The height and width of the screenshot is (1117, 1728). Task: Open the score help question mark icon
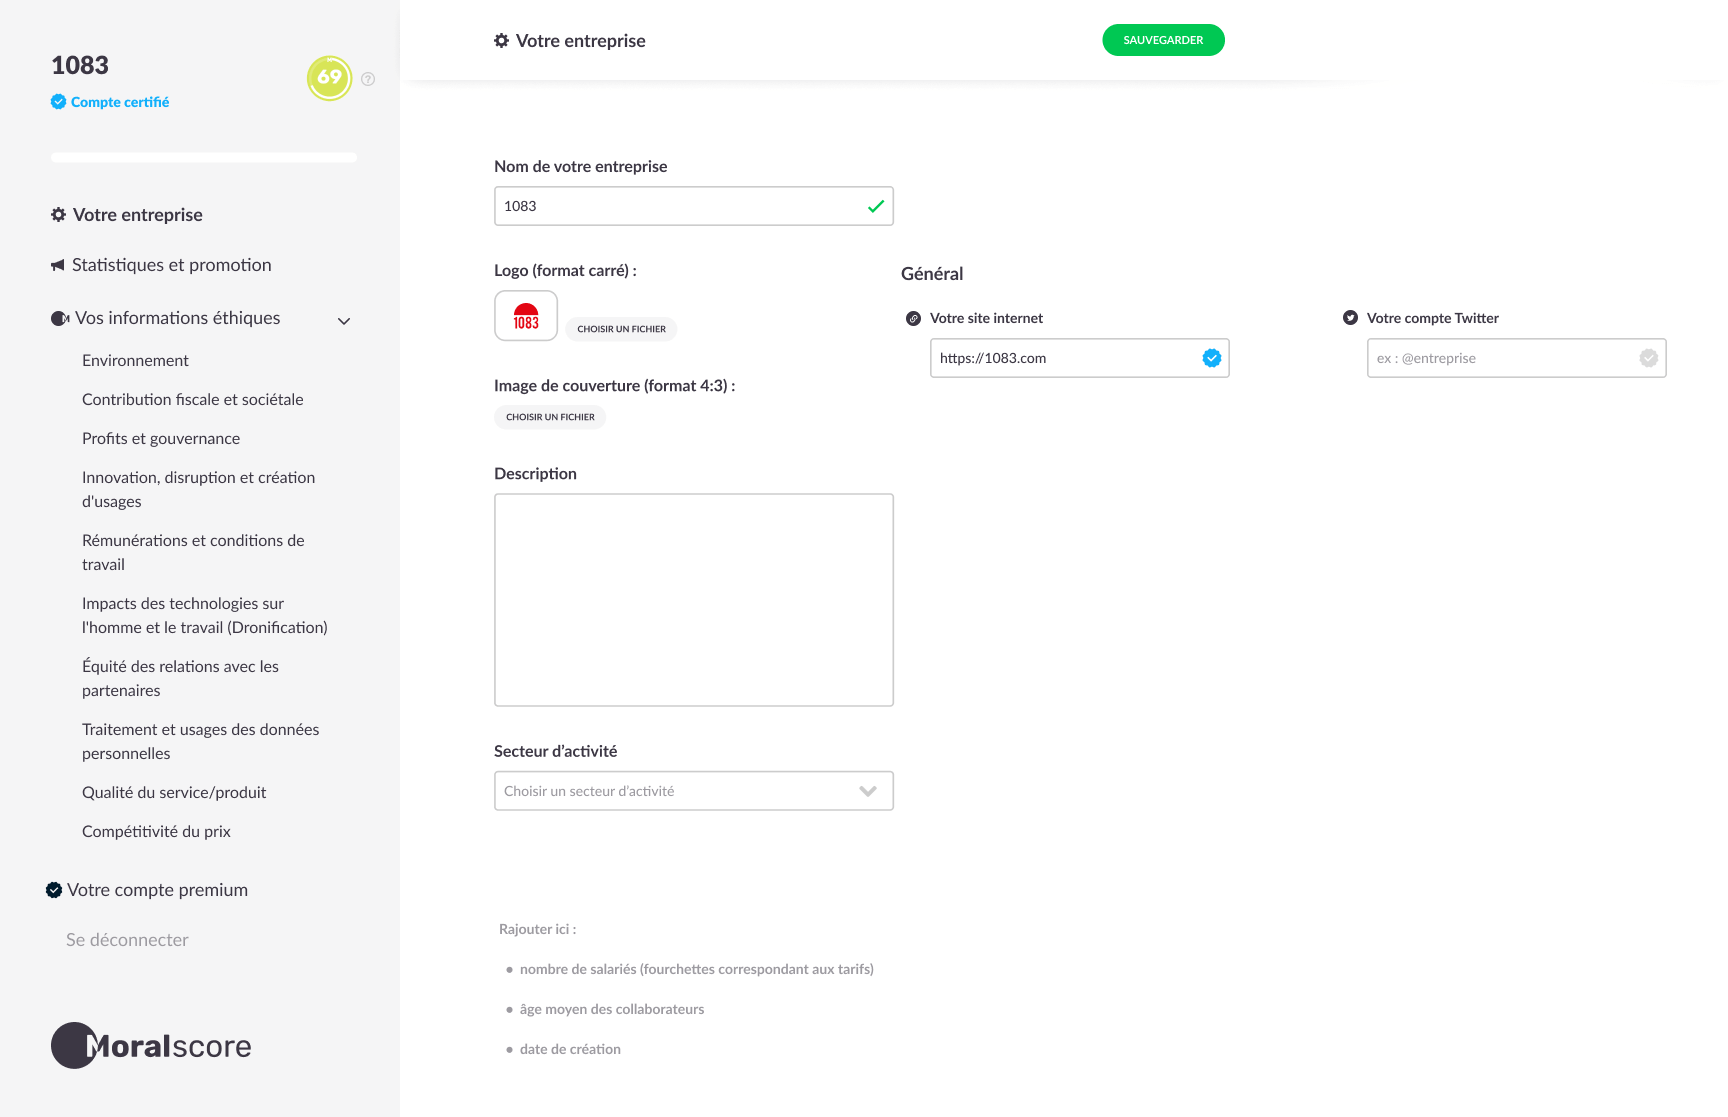368,79
